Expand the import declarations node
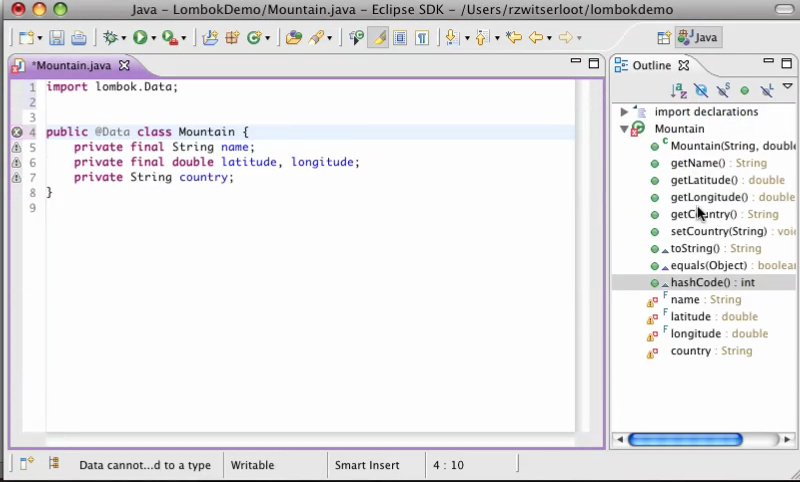Screen dimensions: 800x482 click(x=625, y=112)
